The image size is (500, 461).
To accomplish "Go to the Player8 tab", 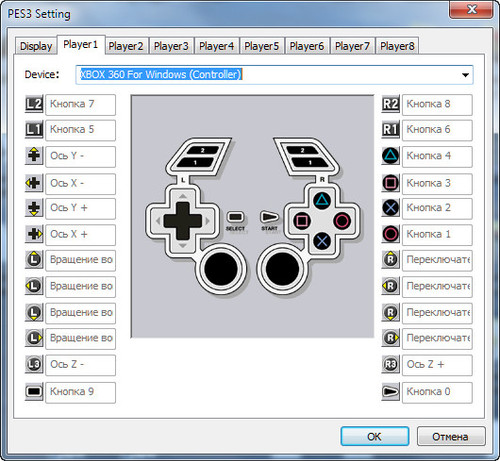I will 397,46.
